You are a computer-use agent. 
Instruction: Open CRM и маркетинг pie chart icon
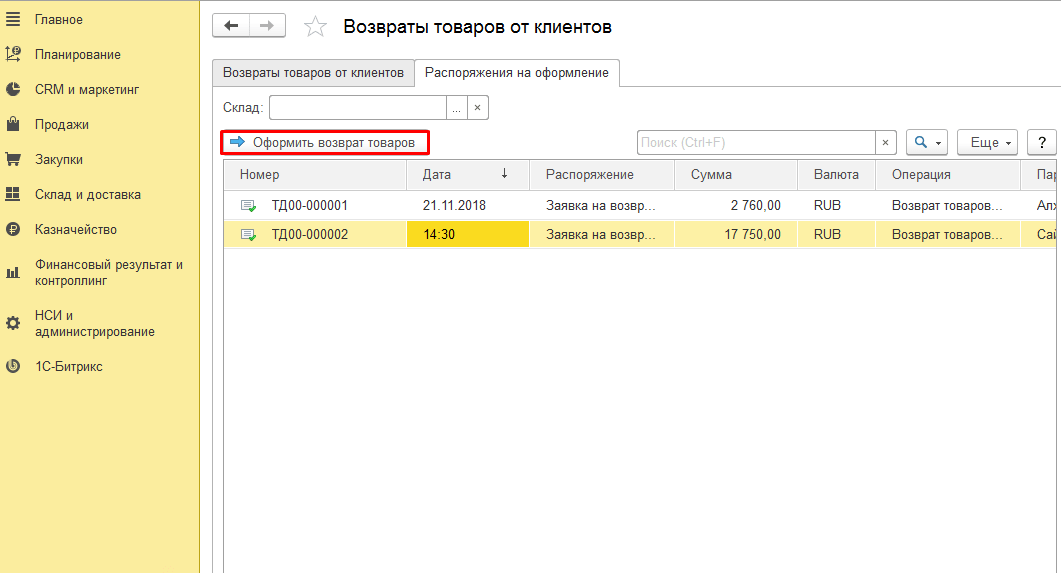point(13,90)
